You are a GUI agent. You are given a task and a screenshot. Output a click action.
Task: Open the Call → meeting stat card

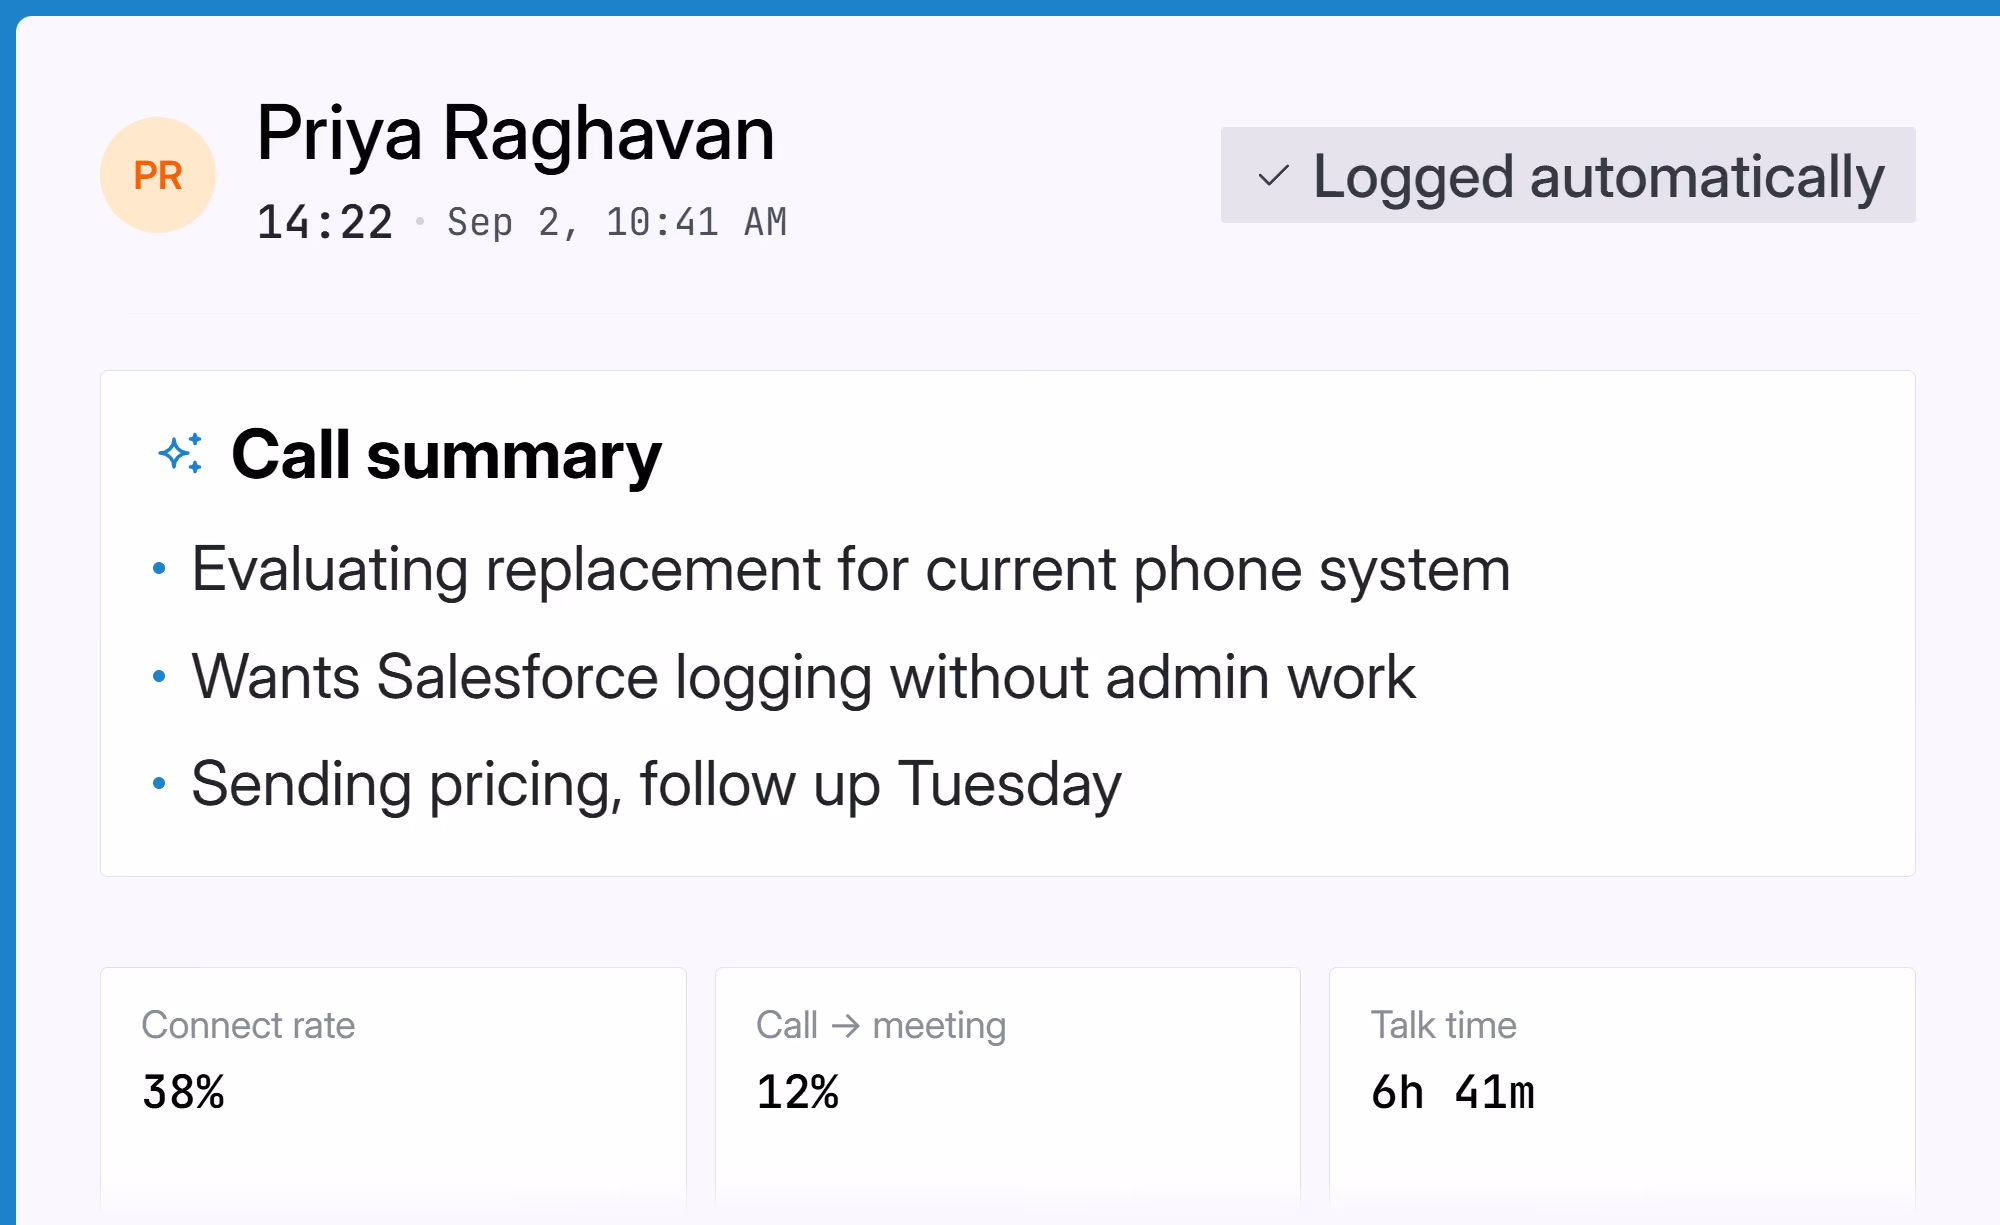(x=1008, y=1090)
